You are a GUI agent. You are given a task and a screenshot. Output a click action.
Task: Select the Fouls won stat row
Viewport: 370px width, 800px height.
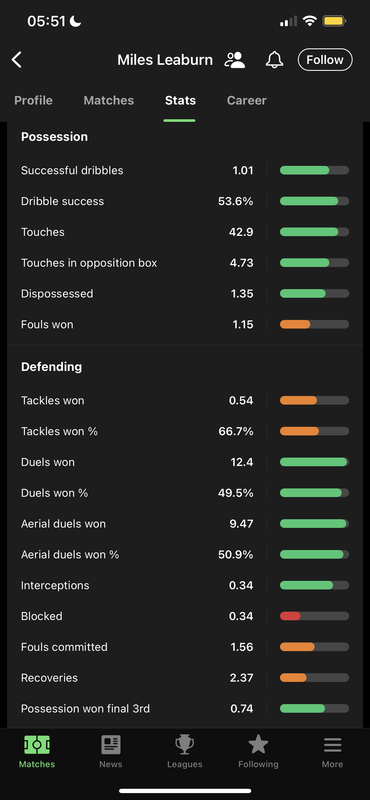[x=185, y=324]
